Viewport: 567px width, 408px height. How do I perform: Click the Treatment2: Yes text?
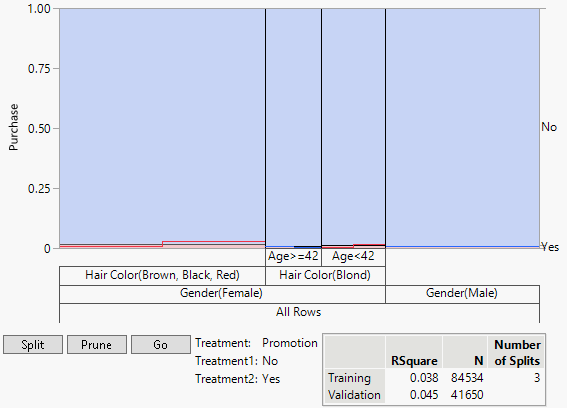pos(238,379)
